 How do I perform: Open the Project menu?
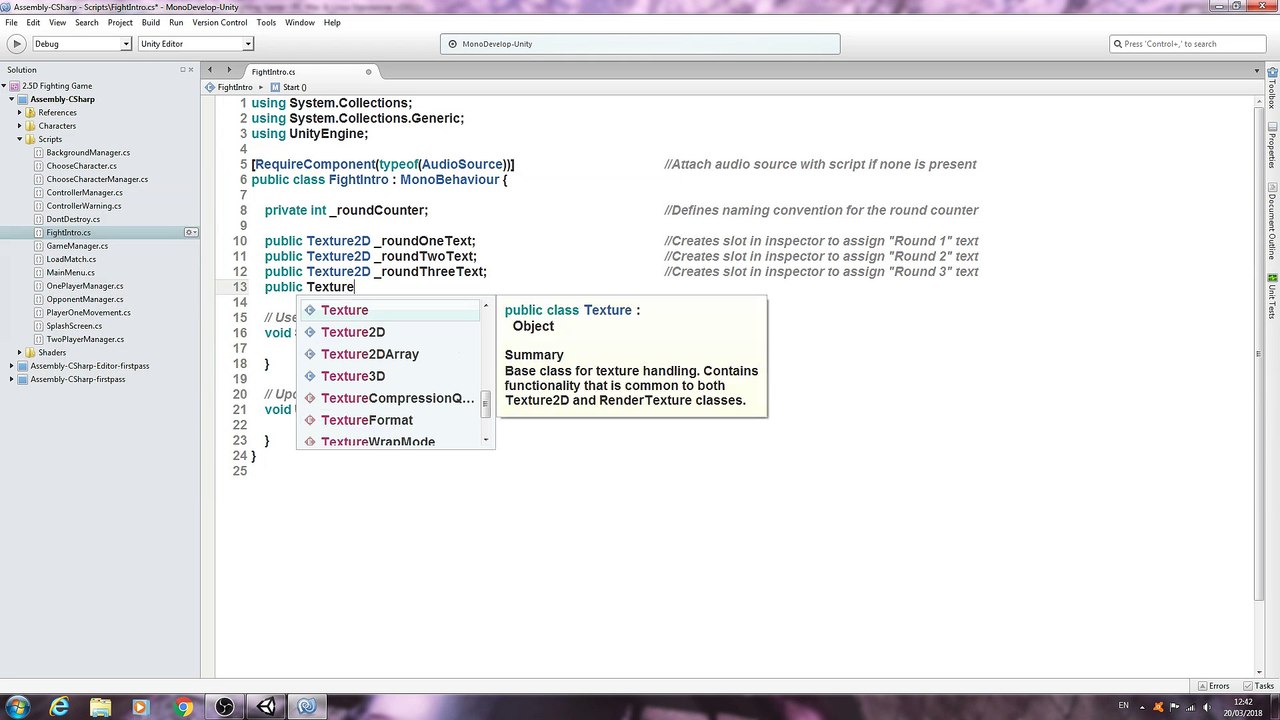[120, 22]
